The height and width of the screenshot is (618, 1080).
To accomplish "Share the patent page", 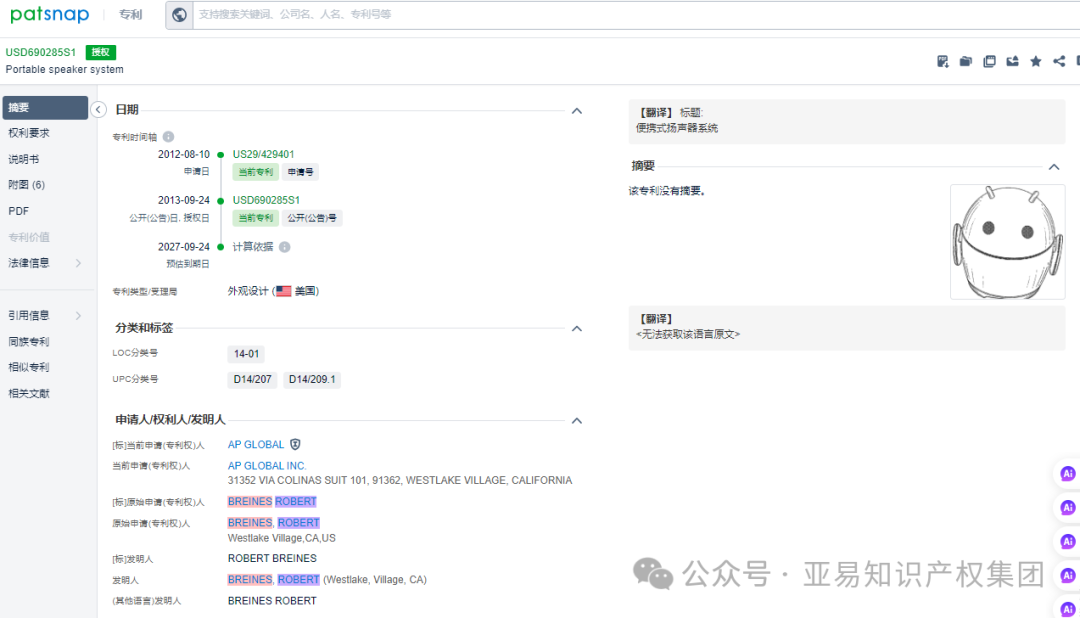I will [1059, 61].
